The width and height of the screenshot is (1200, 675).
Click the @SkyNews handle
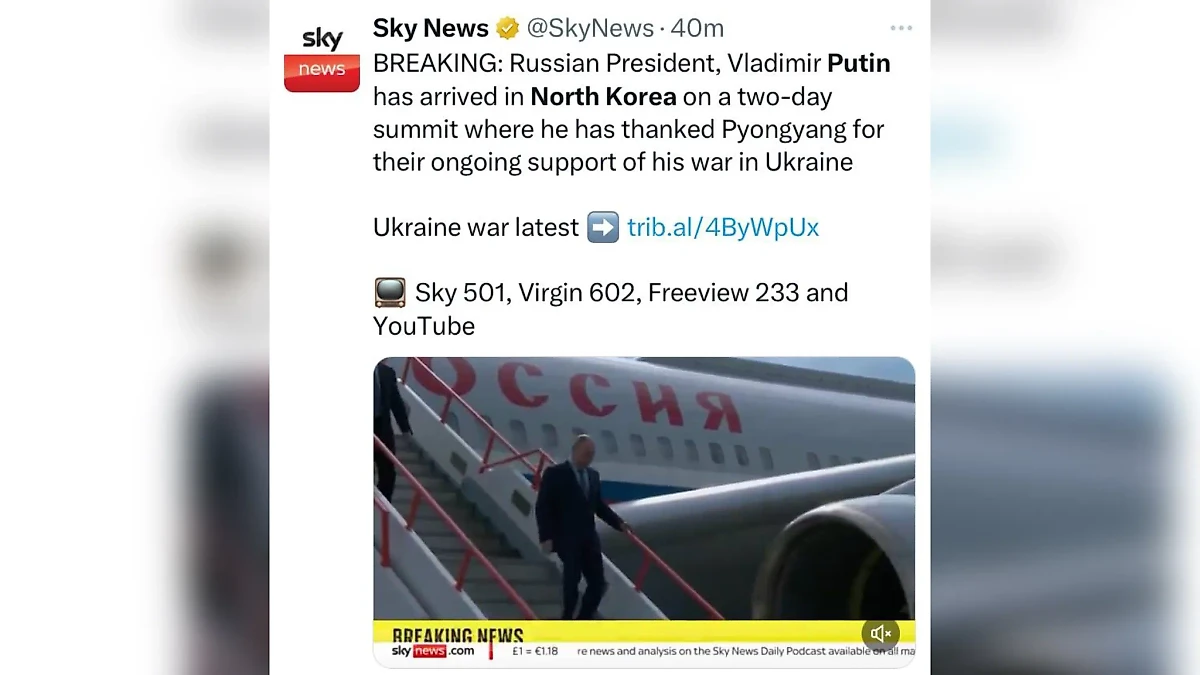coord(591,28)
